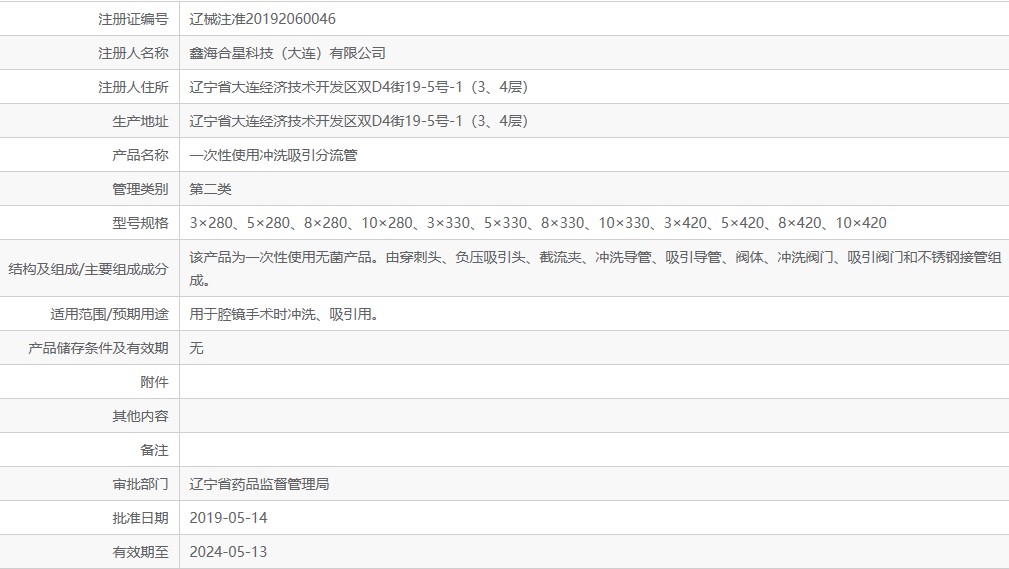
Task: Click the 型号规格 label
Action: tap(140, 223)
